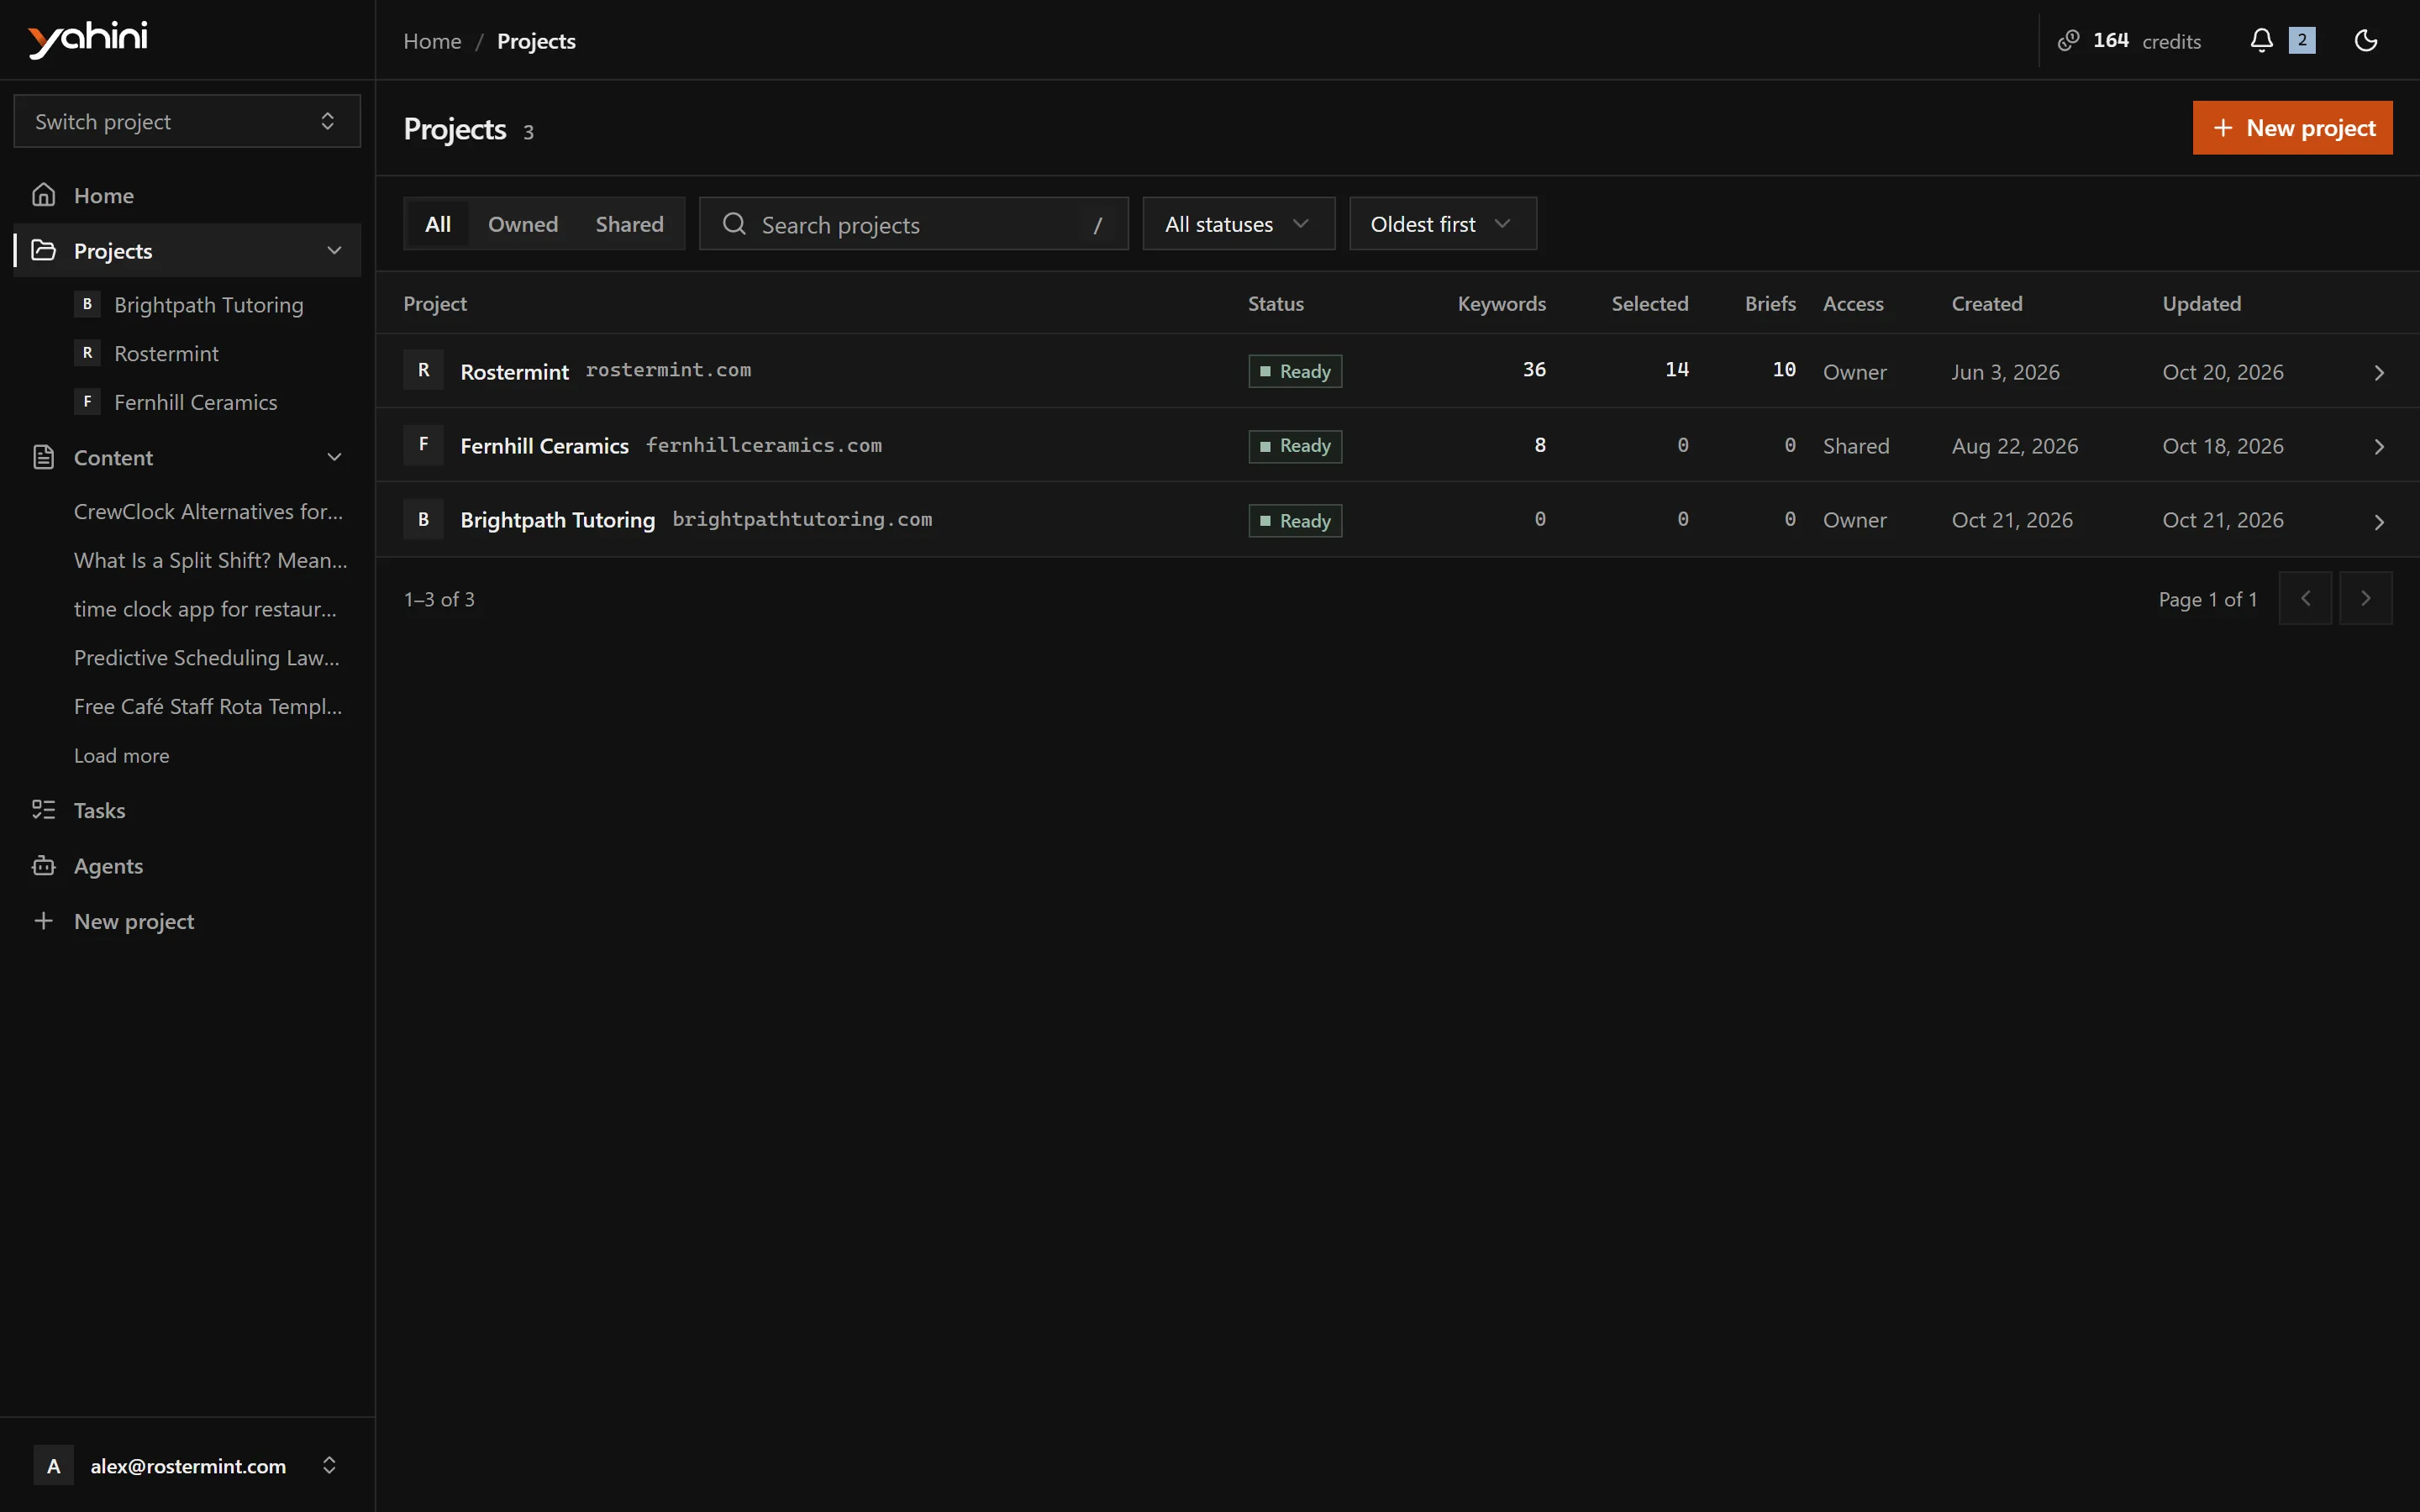Open 'Predictive Scheduling Law...' content item
The image size is (2420, 1512).
coord(208,658)
